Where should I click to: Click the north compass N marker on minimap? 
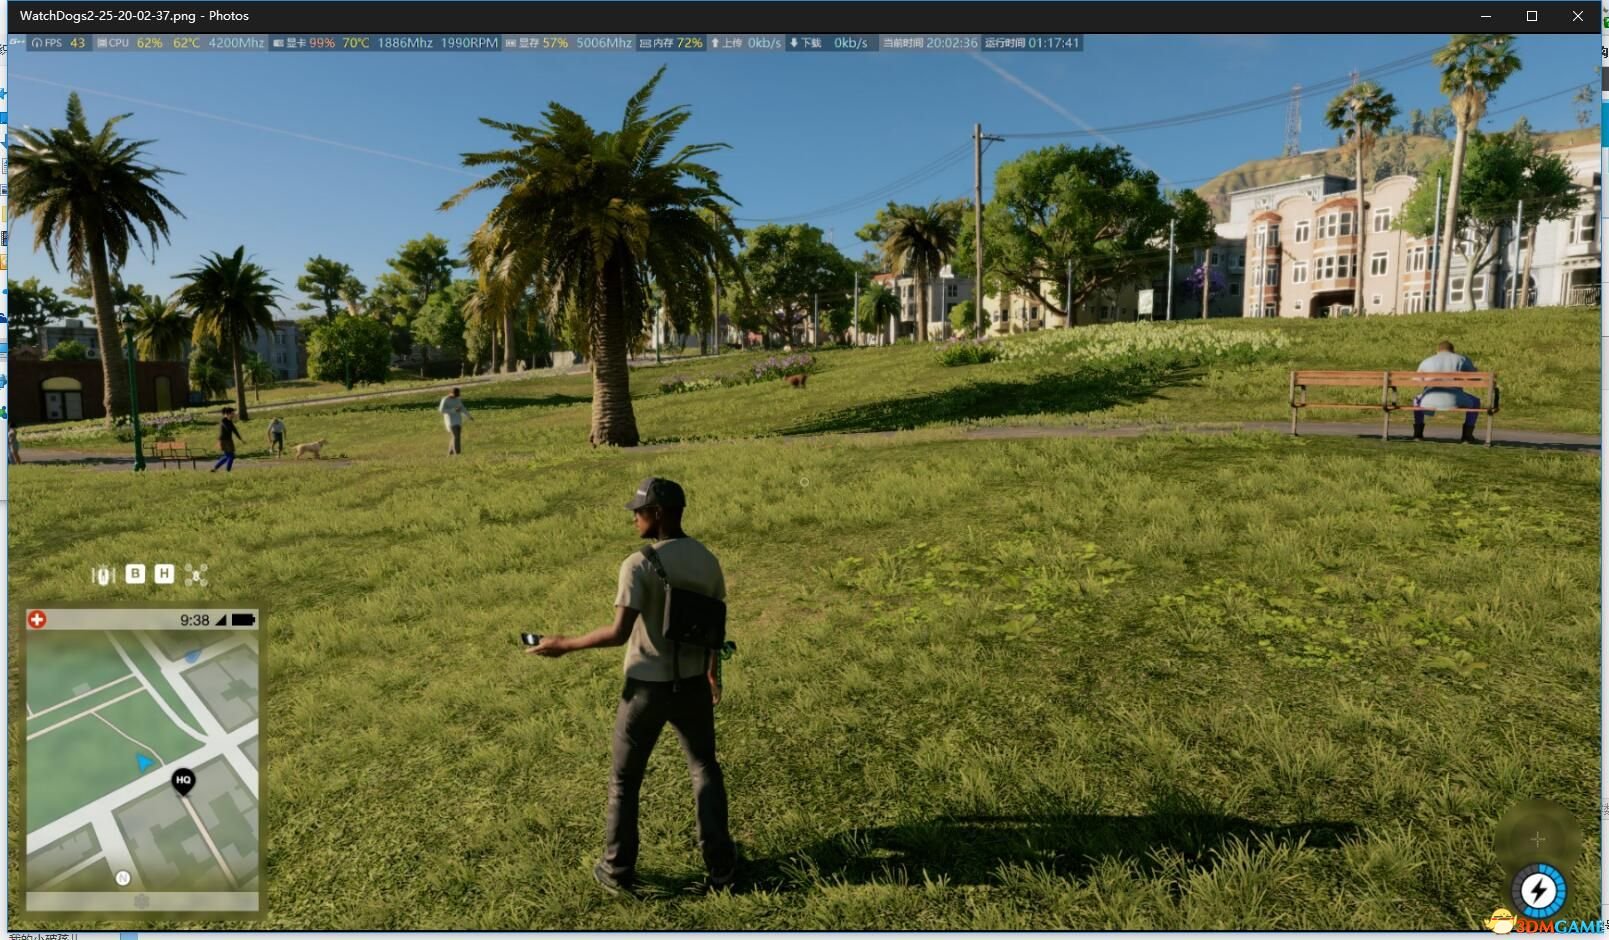coord(123,878)
